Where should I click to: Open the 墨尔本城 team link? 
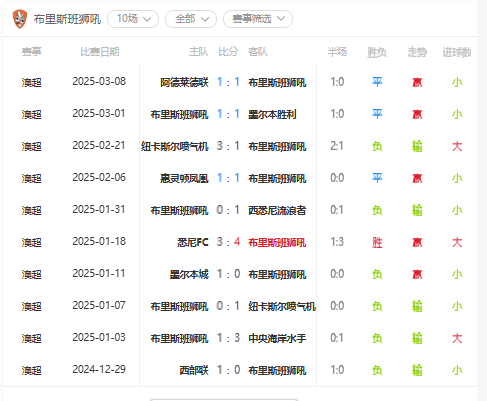(189, 274)
